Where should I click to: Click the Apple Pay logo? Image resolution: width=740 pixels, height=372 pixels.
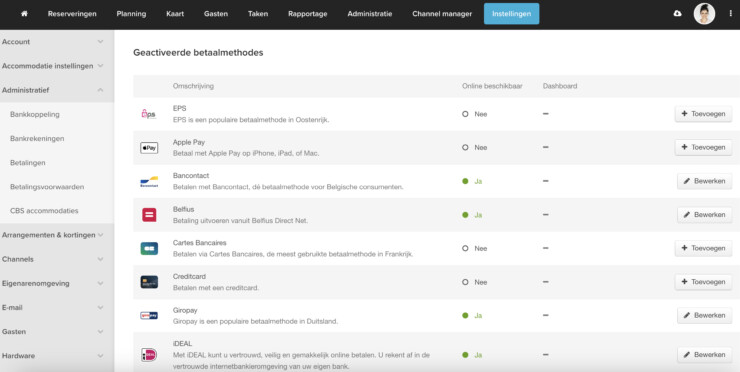149,148
